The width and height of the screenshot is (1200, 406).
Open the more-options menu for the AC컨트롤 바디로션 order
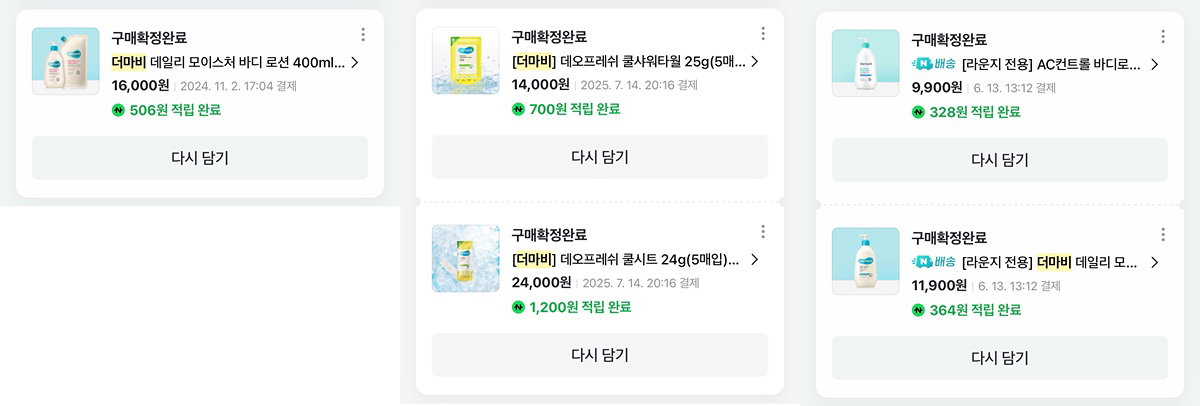(1162, 37)
